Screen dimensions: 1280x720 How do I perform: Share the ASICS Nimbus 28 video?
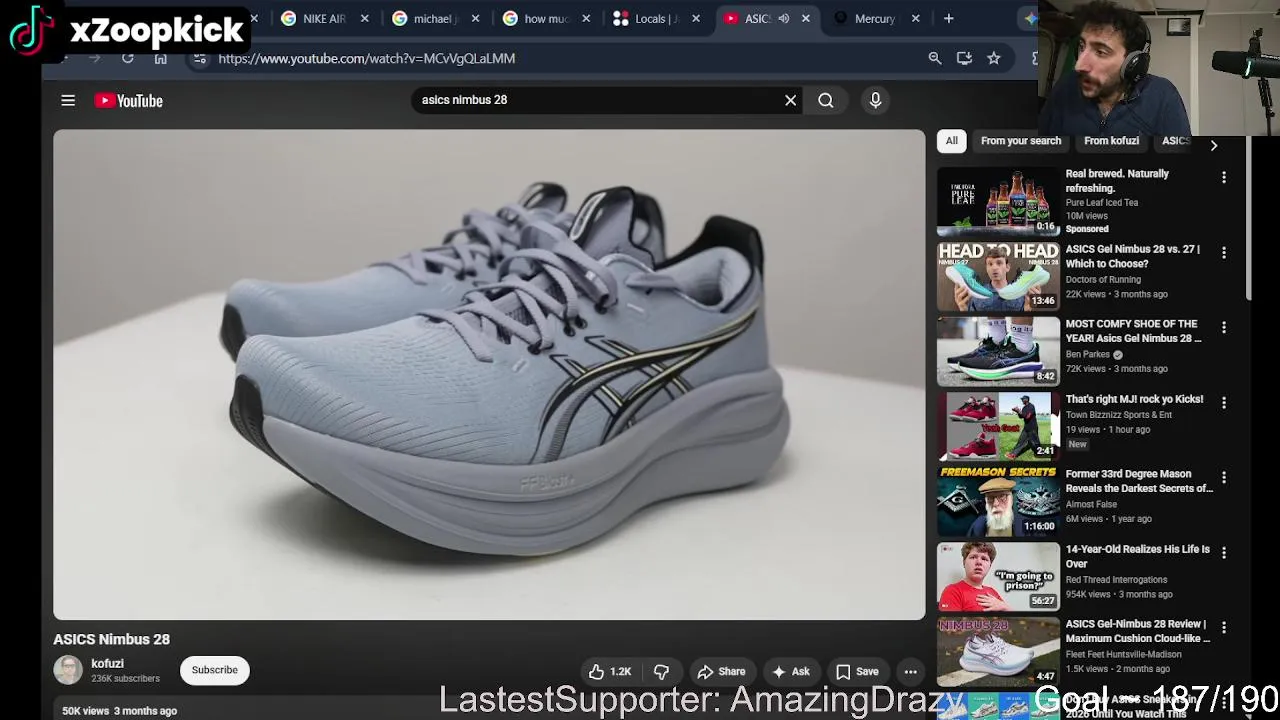pos(721,672)
